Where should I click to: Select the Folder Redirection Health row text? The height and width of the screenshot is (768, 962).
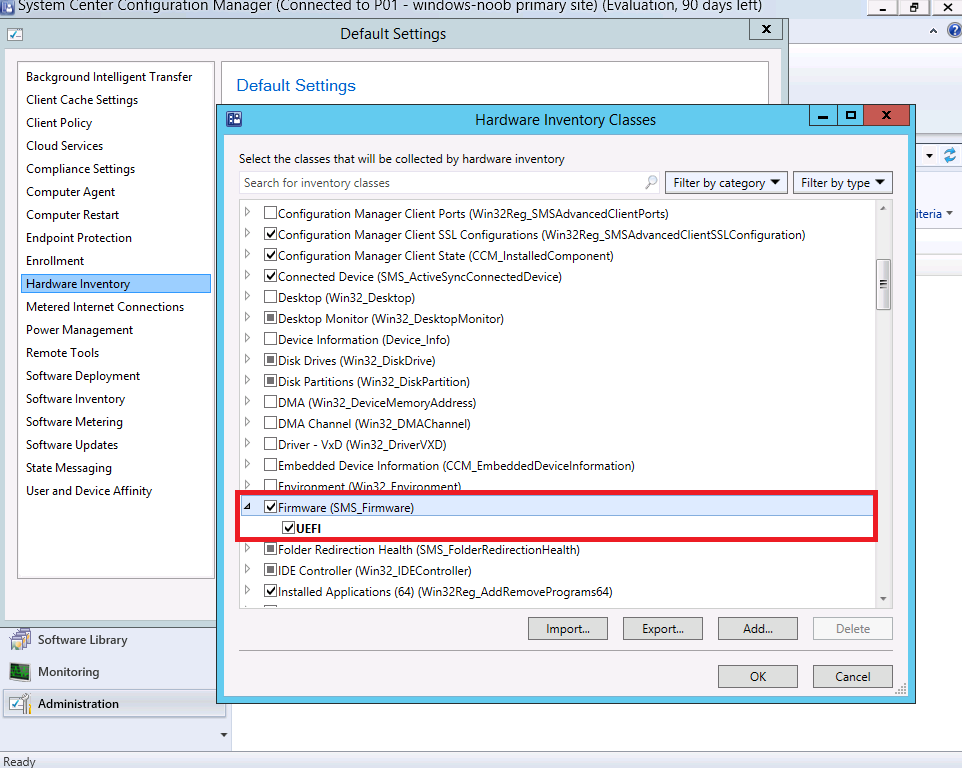[428, 550]
